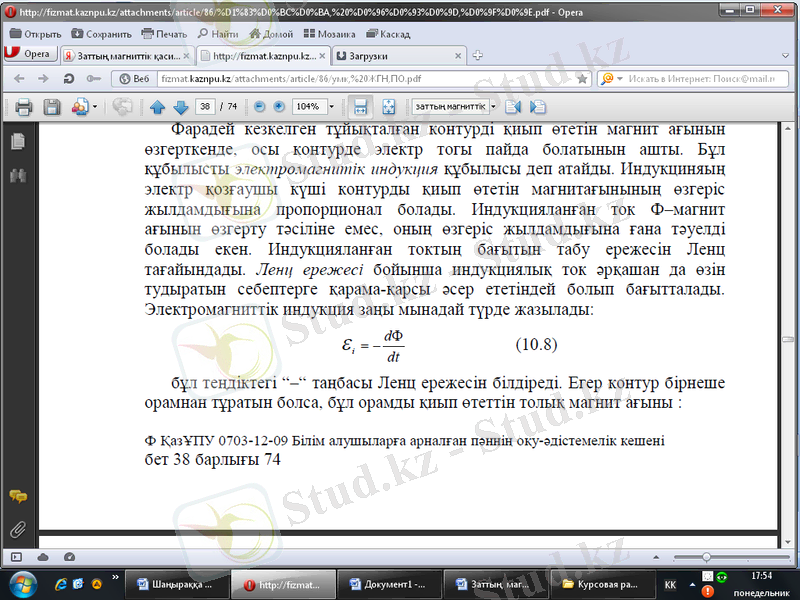Image resolution: width=800 pixels, height=600 pixels.
Task: Click the Каскад button
Action: (388, 34)
